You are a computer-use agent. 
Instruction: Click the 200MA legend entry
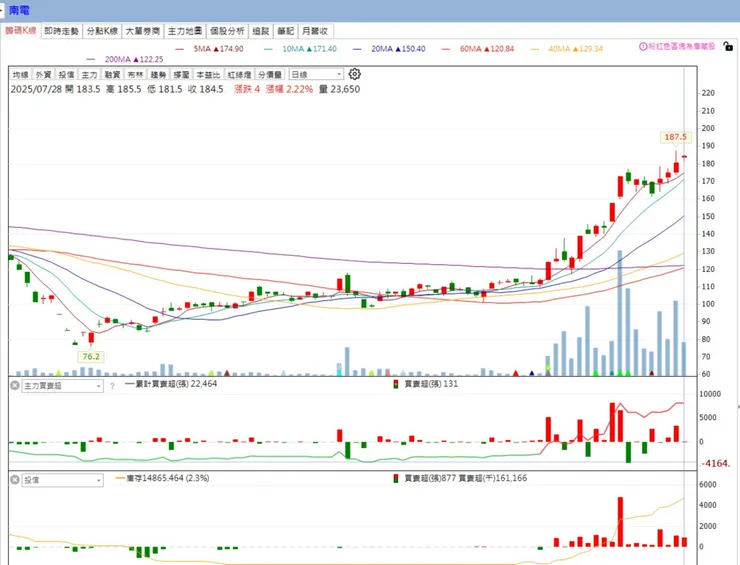coord(125,59)
